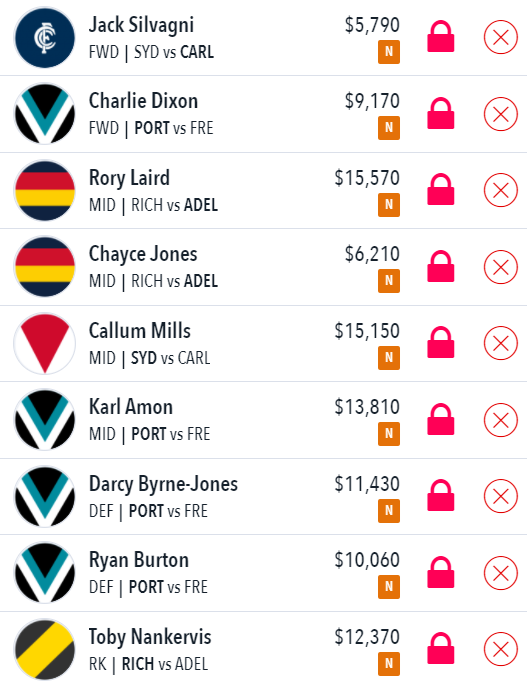Viewport: 527px width, 687px height.
Task: Toggle the lock for Rory Laird
Action: (441, 189)
